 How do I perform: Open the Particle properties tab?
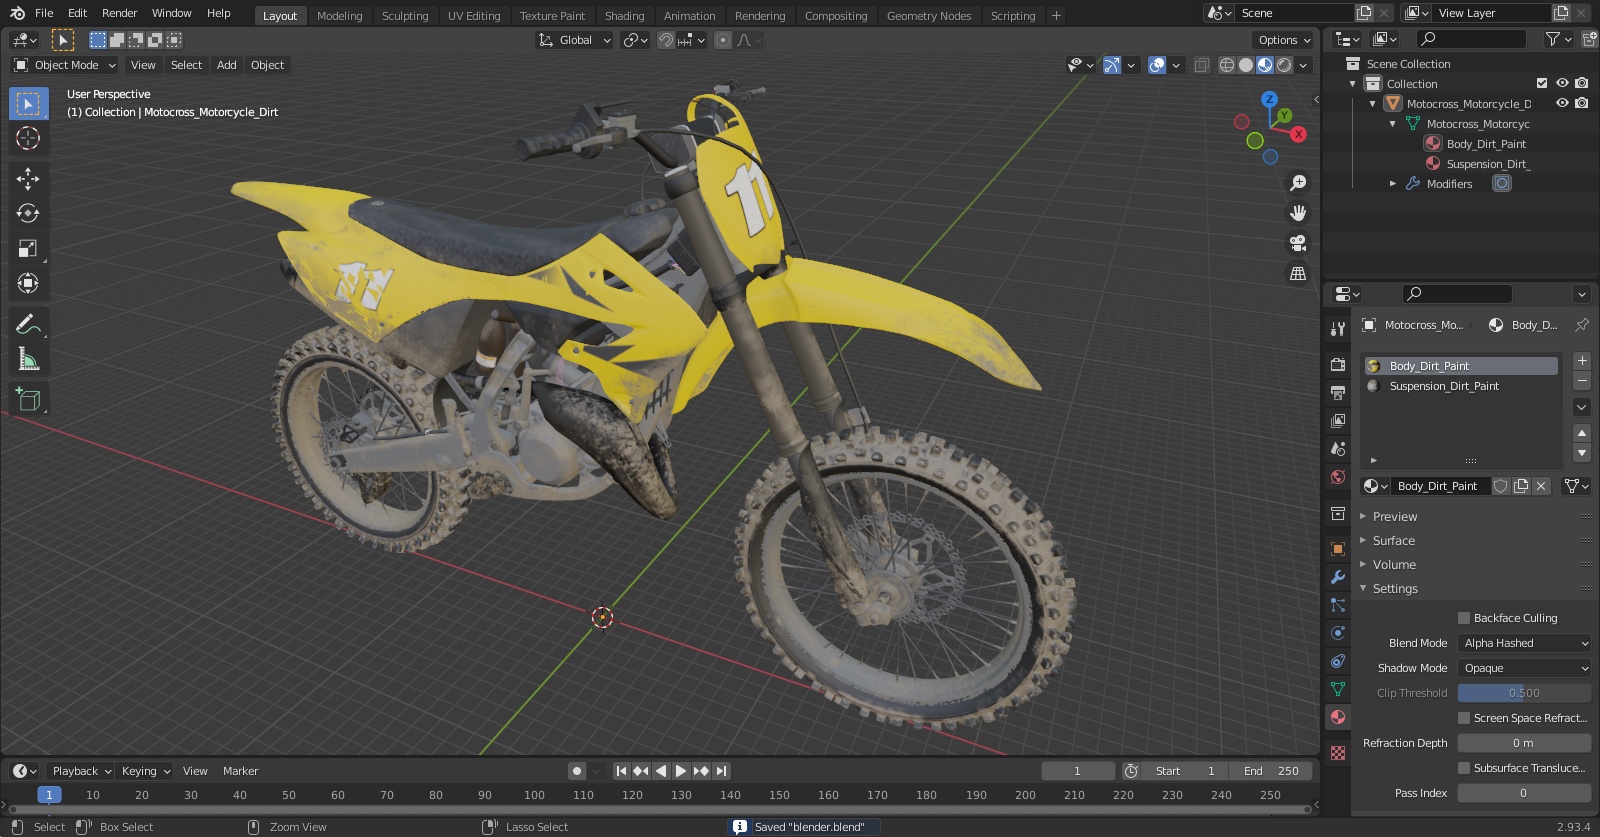1338,605
